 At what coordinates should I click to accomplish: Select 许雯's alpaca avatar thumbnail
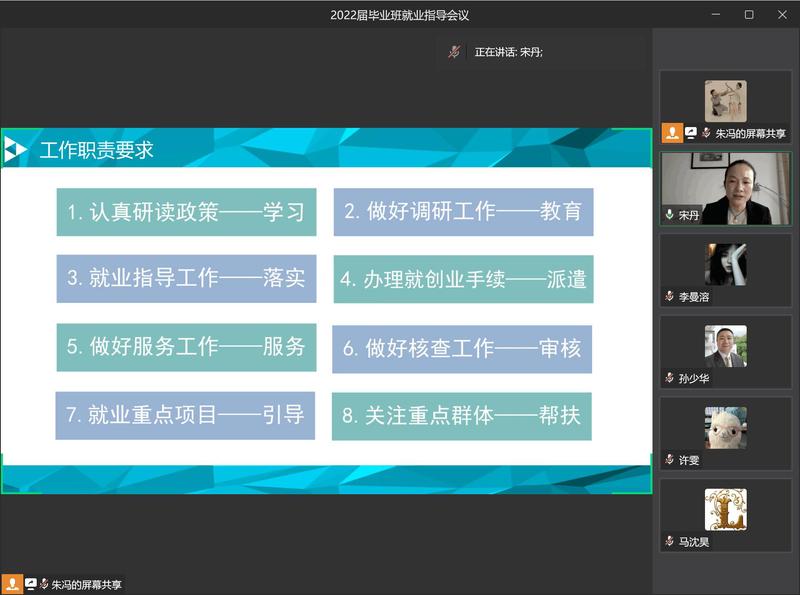point(725,428)
